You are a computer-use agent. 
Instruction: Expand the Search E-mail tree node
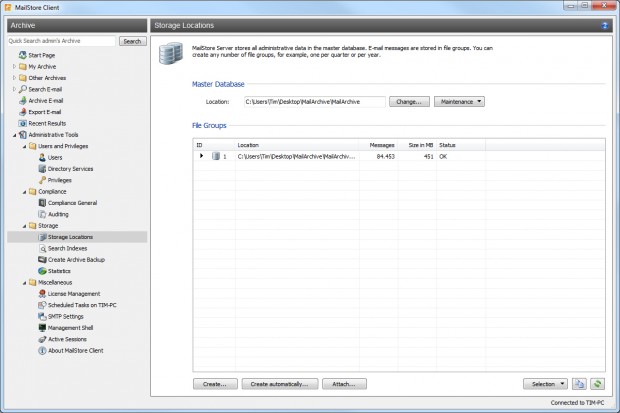[x=15, y=89]
